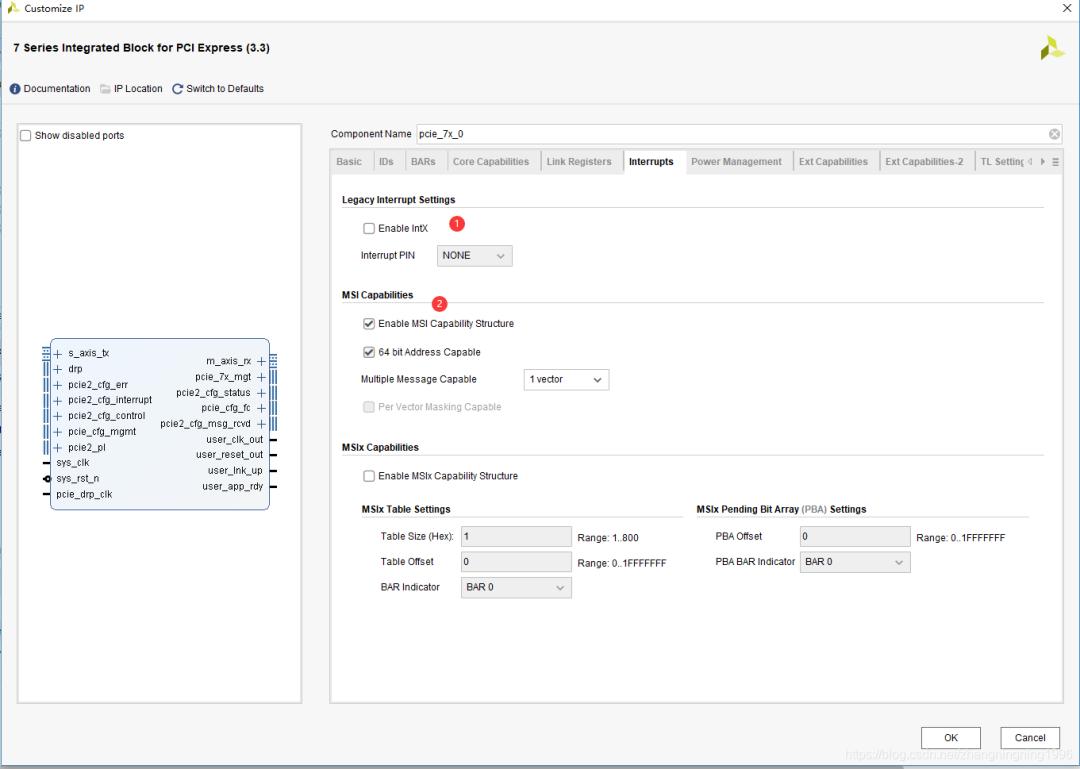Screen dimensions: 1080x769
Task: Open the Documentation info icon
Action: pyautogui.click(x=14, y=89)
